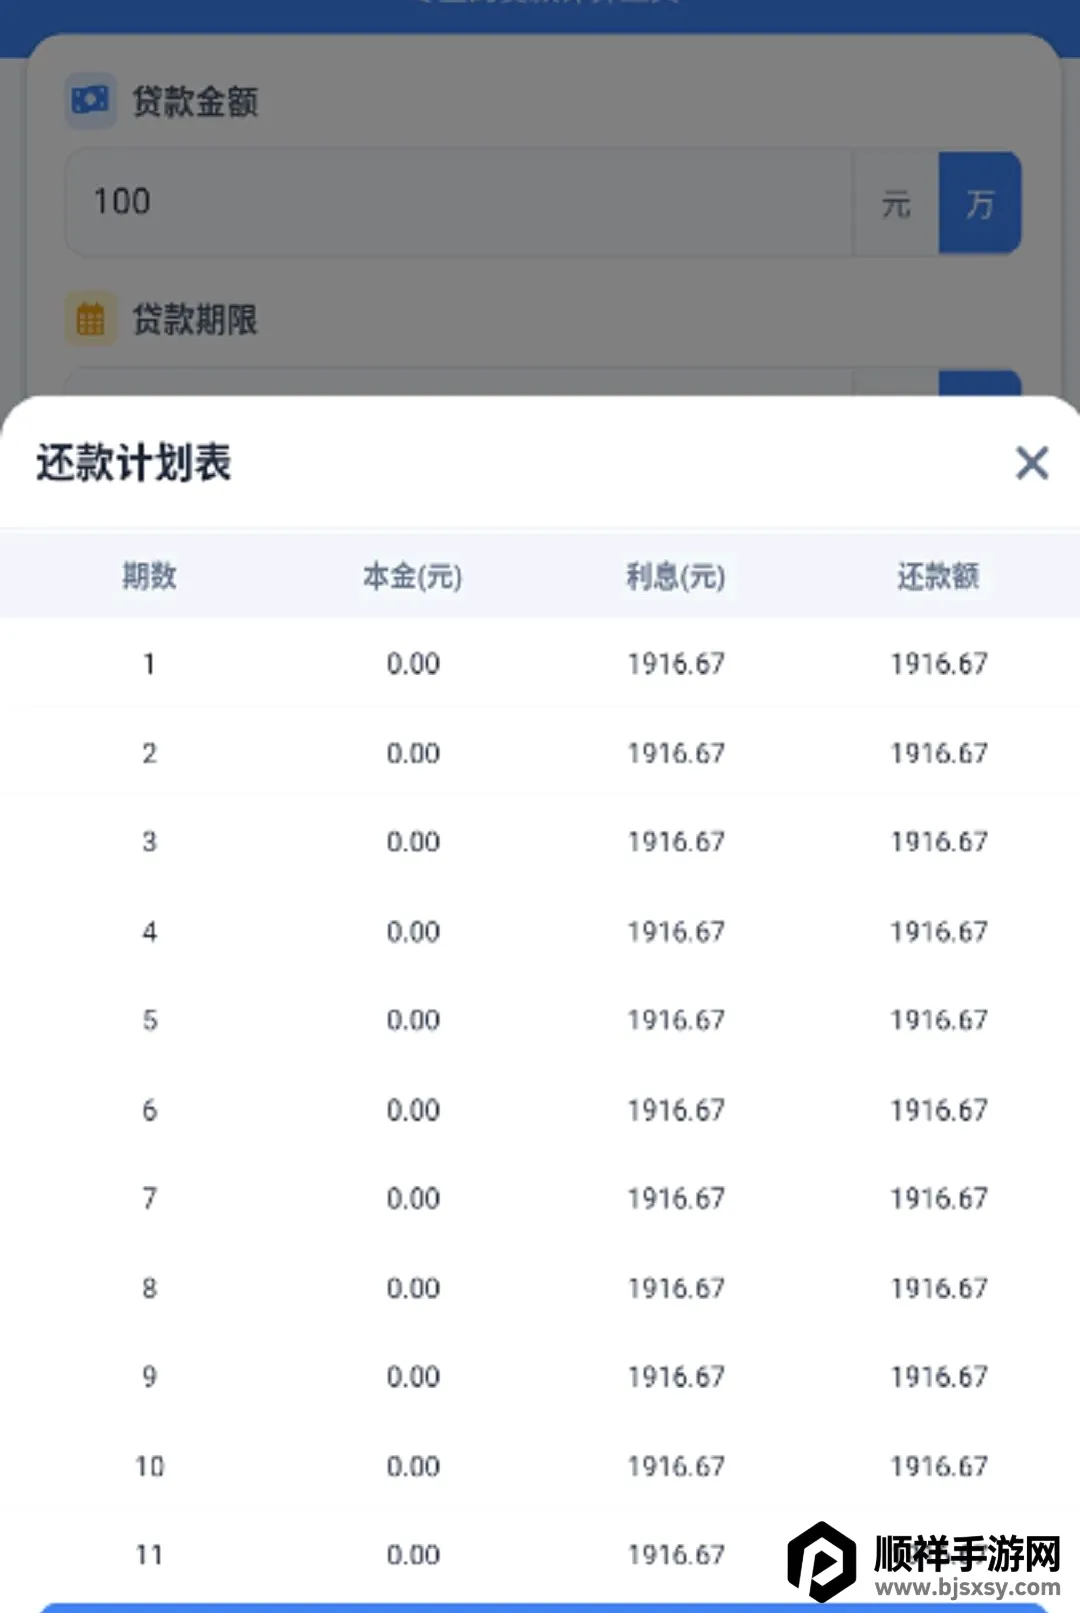Click the 期数 column header
The height and width of the screenshot is (1613, 1080).
coord(149,576)
